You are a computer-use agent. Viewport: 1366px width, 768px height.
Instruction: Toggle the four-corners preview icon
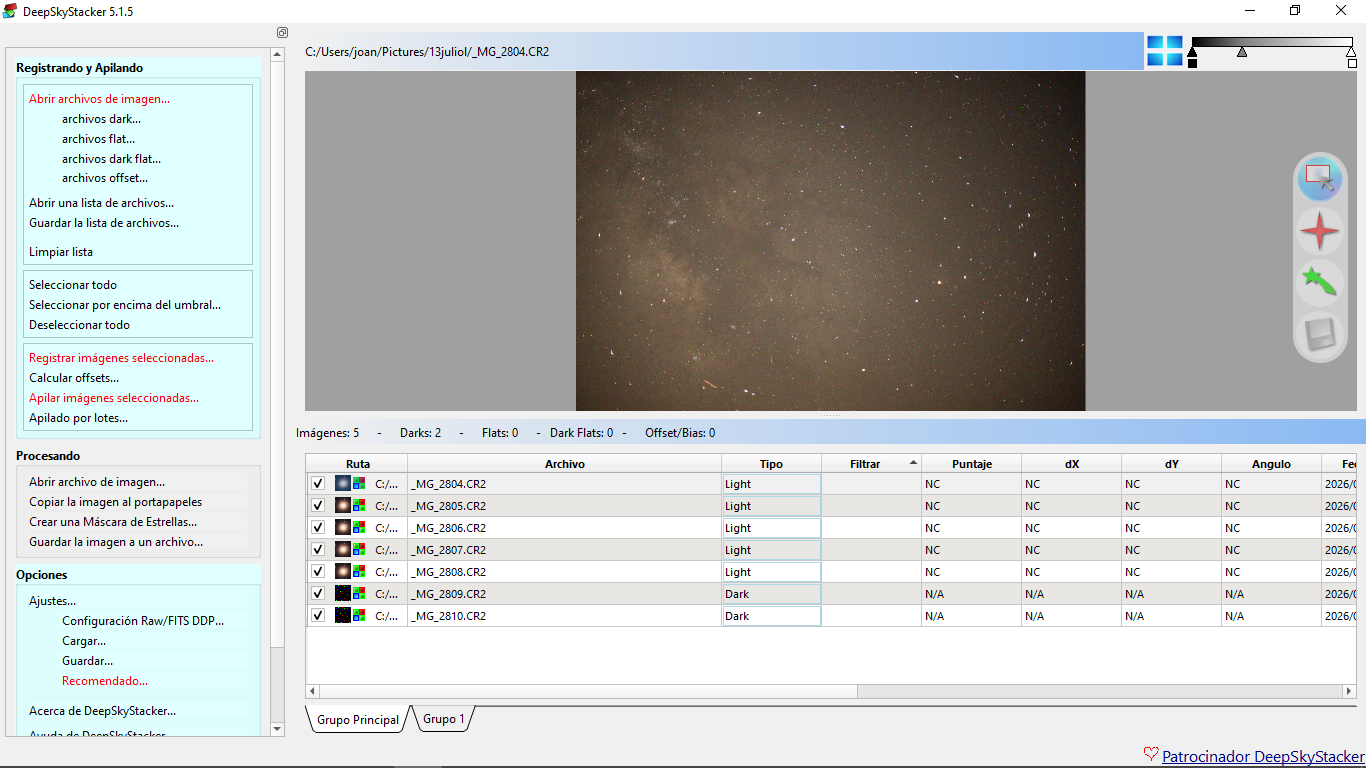[1164, 51]
